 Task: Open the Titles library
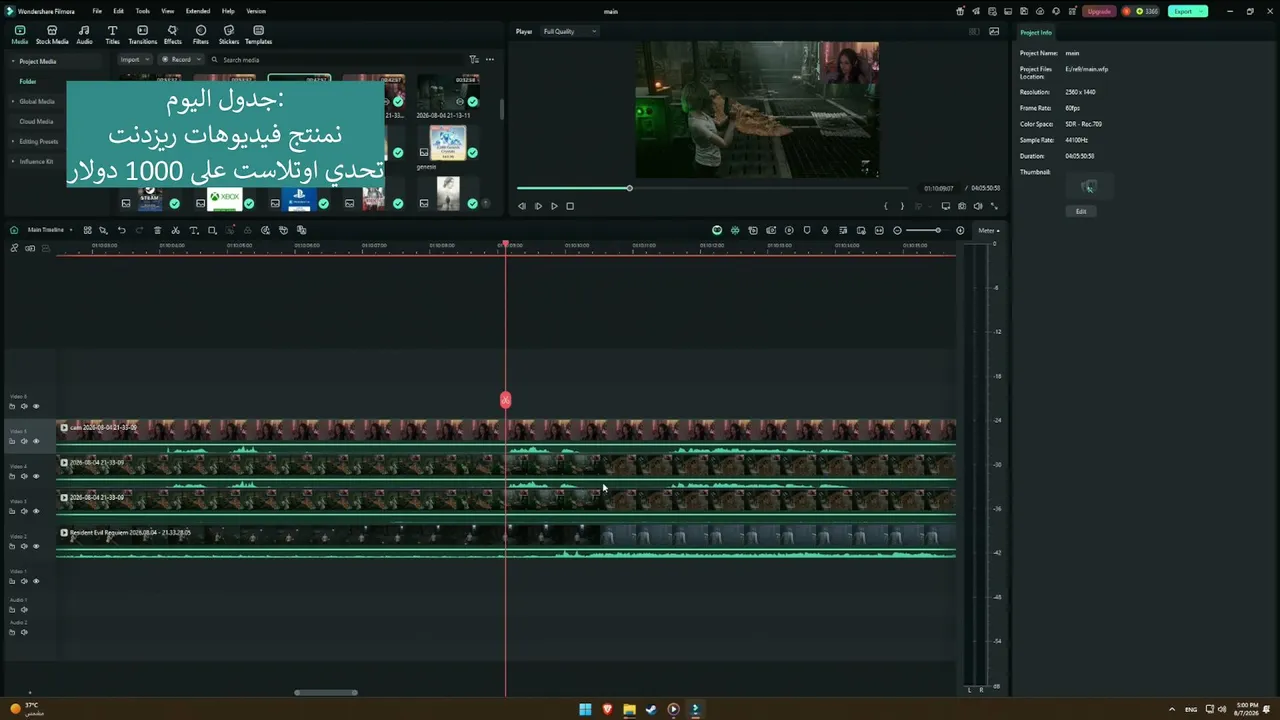pos(112,35)
